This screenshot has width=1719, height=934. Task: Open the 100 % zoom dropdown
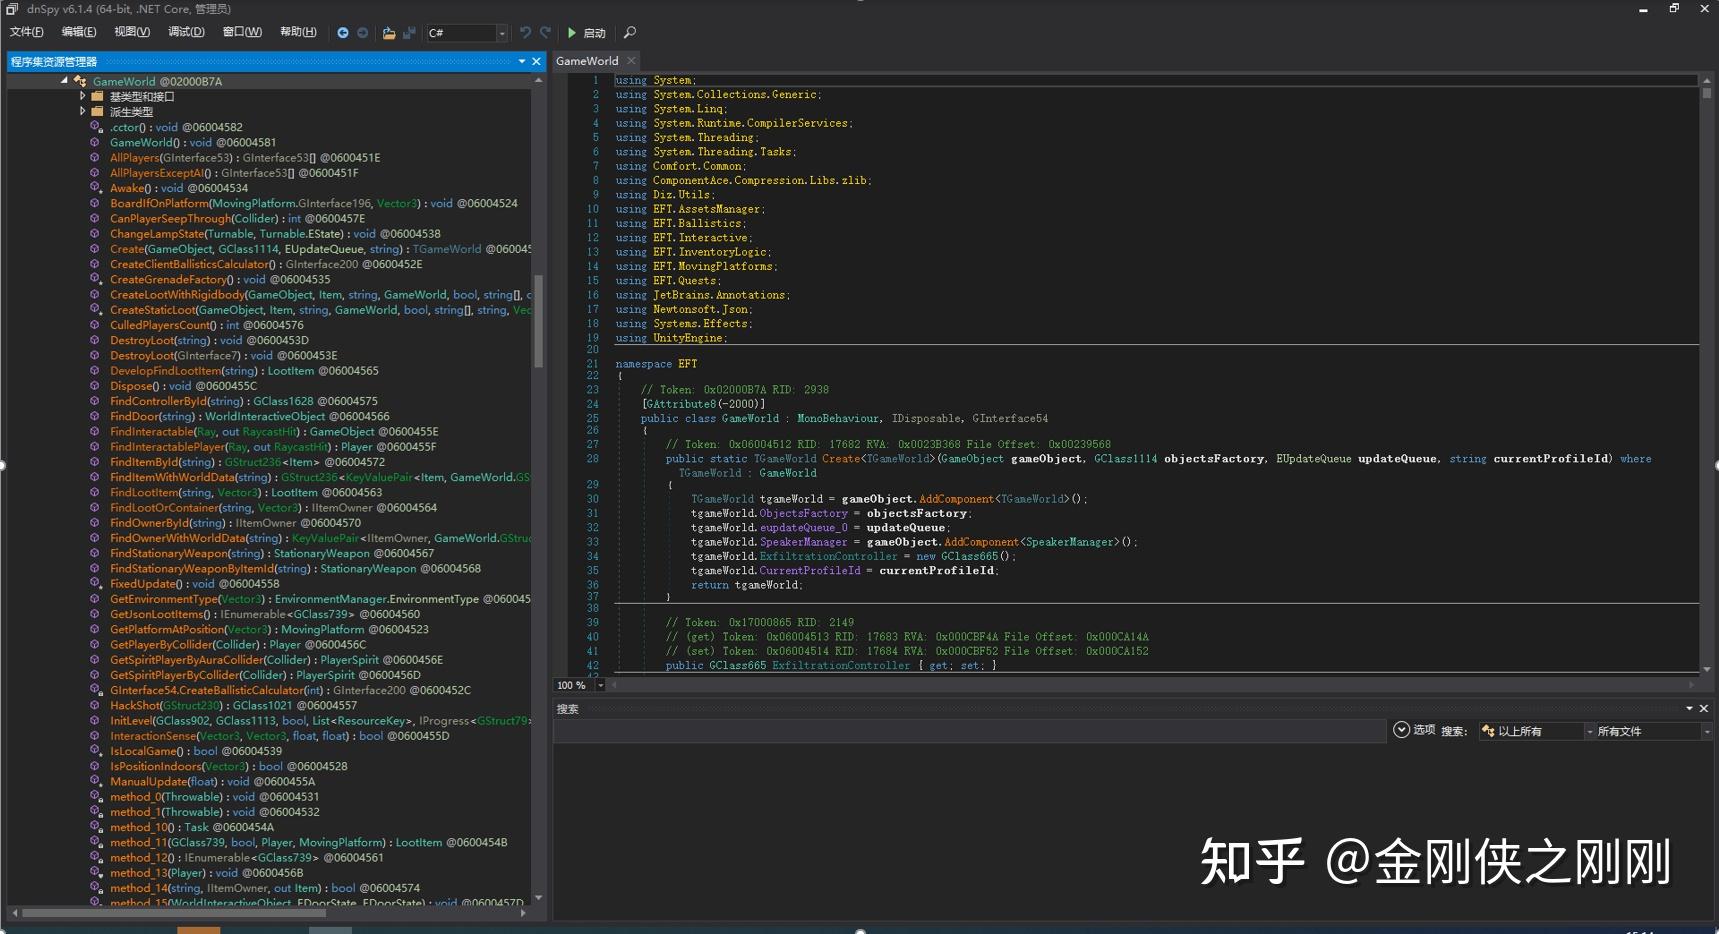[x=600, y=686]
